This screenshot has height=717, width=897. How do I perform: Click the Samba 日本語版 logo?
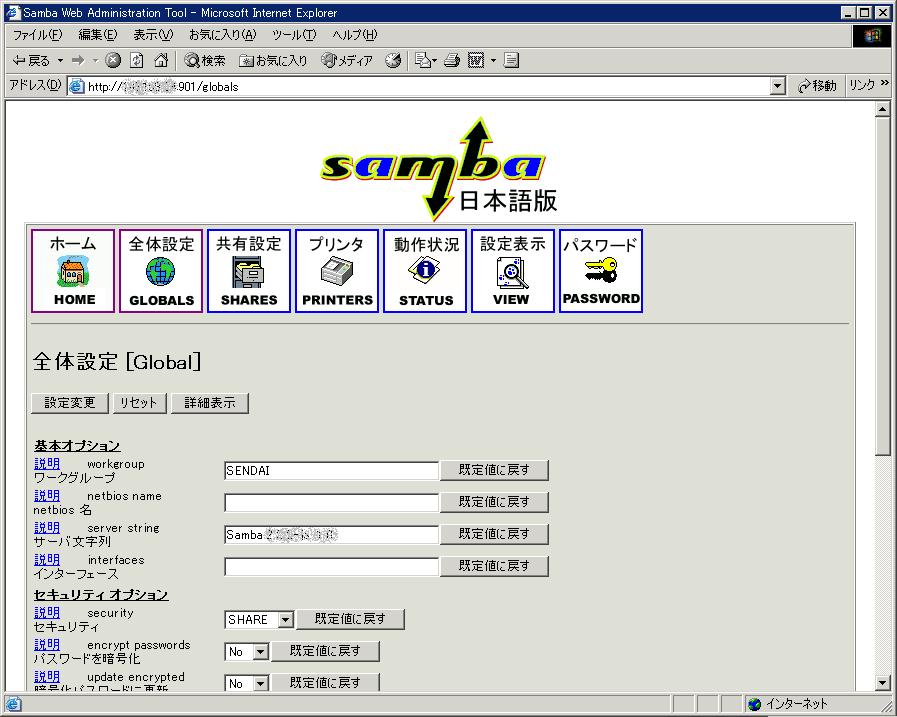coord(438,169)
